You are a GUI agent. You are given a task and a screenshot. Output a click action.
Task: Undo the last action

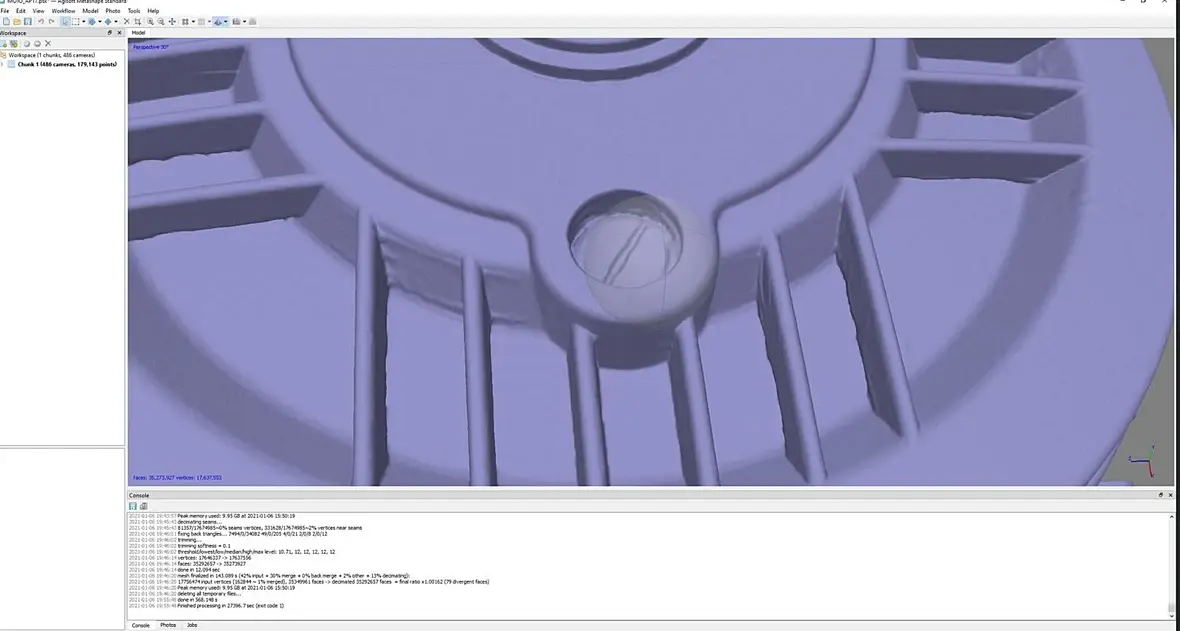click(x=41, y=22)
